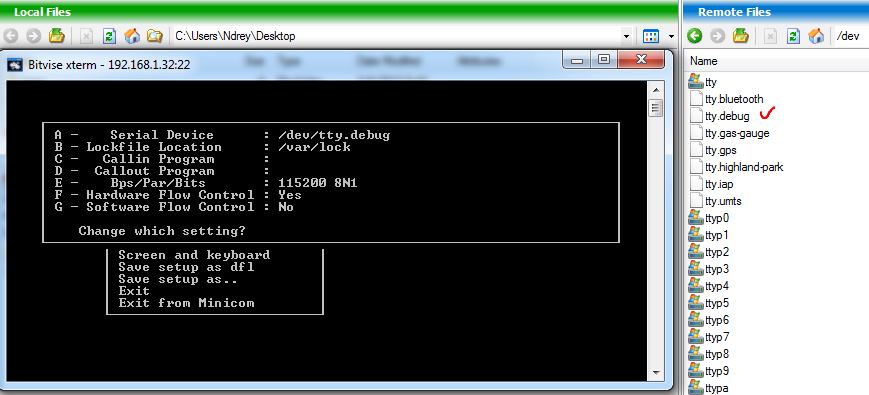This screenshot has width=869, height=395.
Task: Click the Remote Files panel header
Action: click(776, 12)
